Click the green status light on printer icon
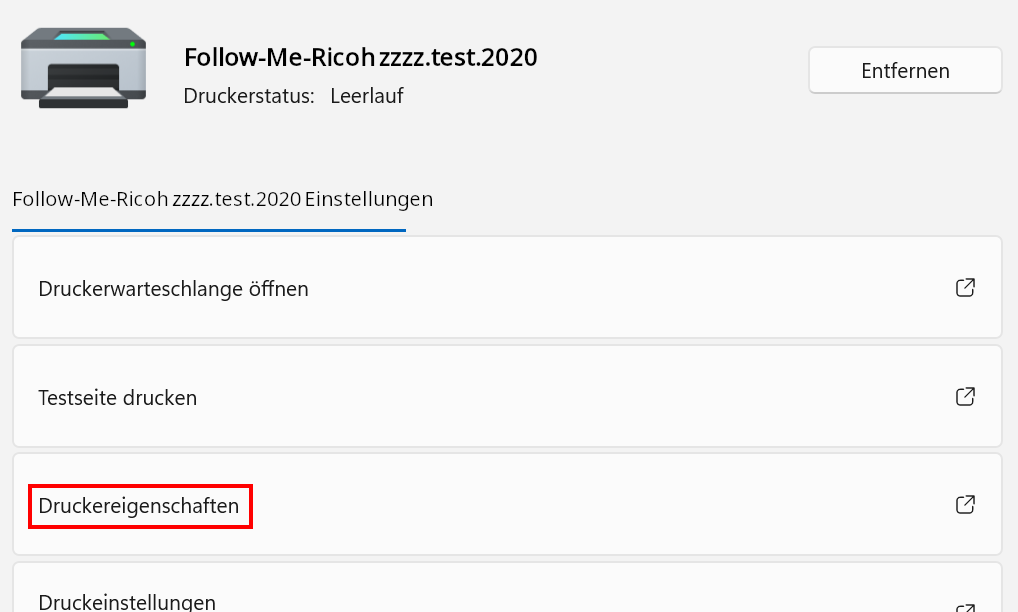 [x=131, y=44]
